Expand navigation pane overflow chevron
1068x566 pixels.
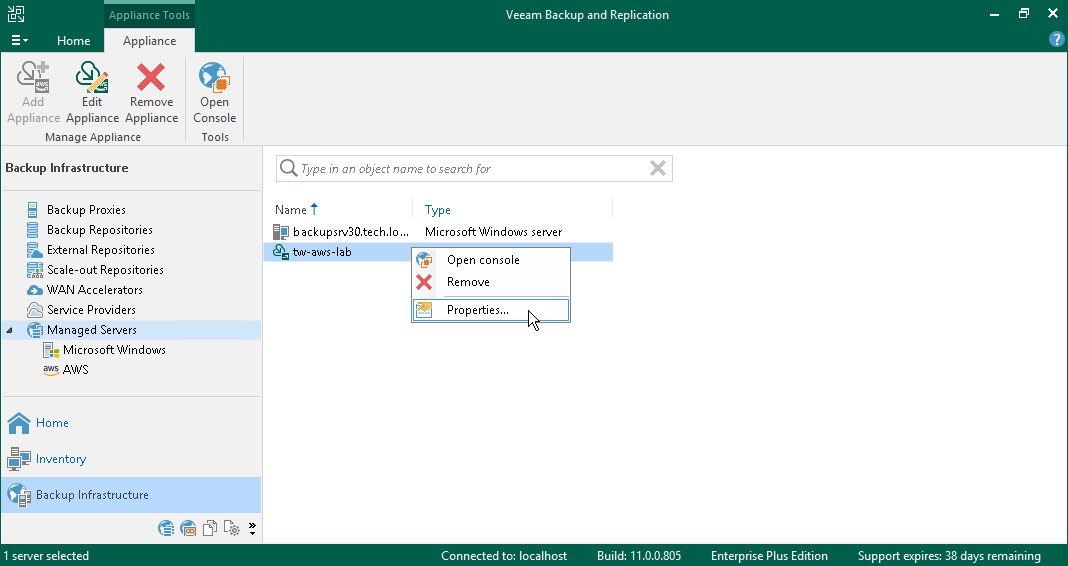pyautogui.click(x=252, y=528)
